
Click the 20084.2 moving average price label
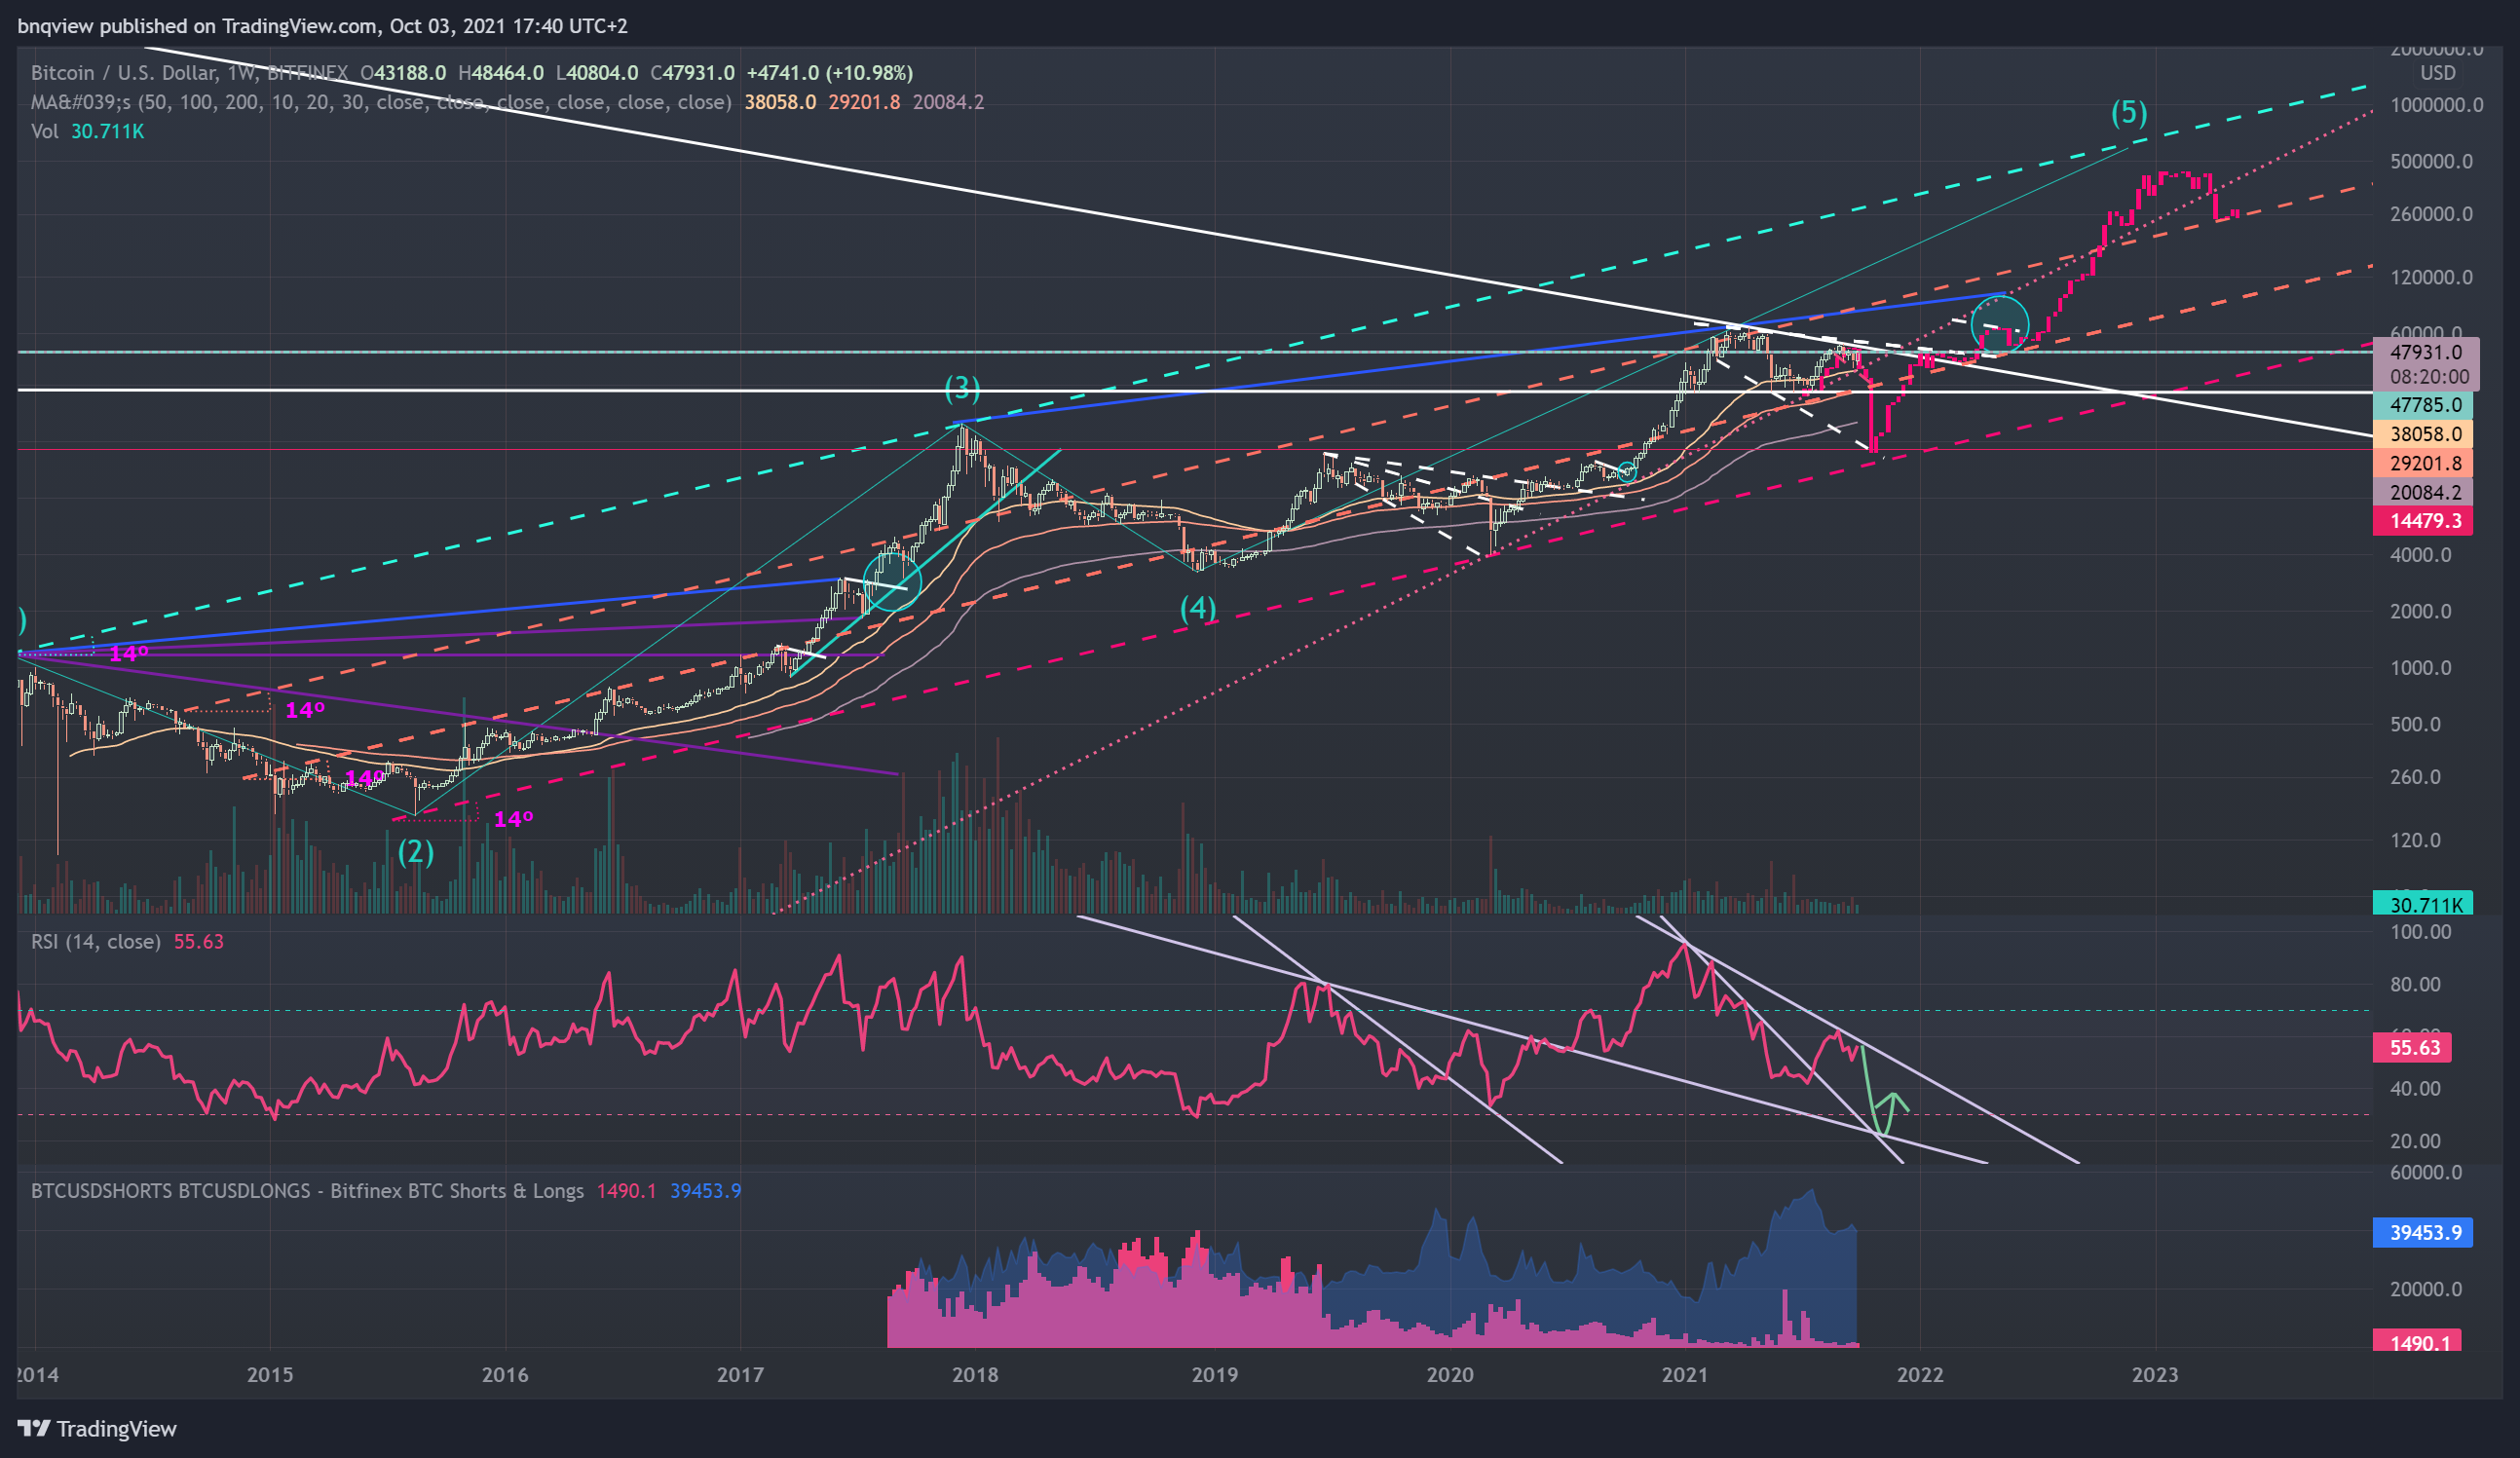click(x=2422, y=492)
